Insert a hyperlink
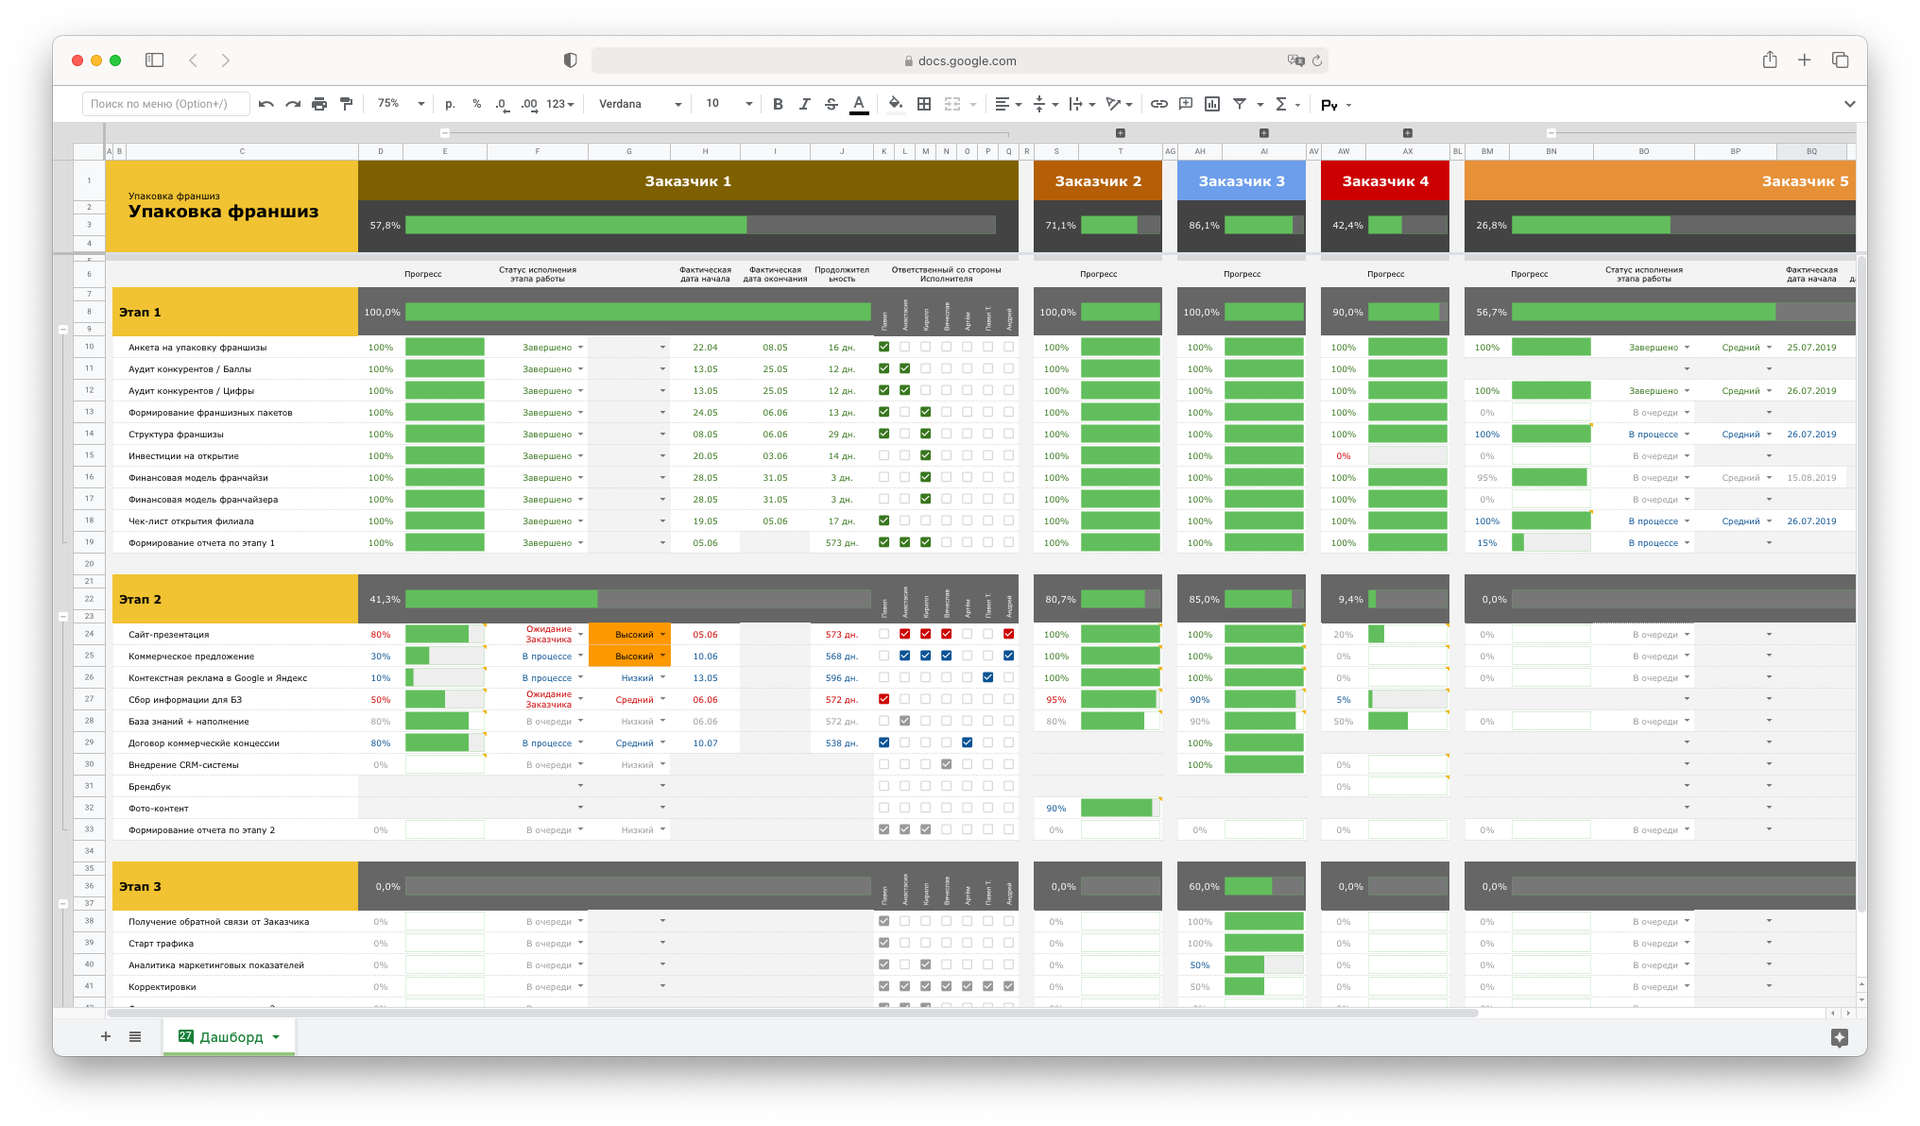 1159,104
